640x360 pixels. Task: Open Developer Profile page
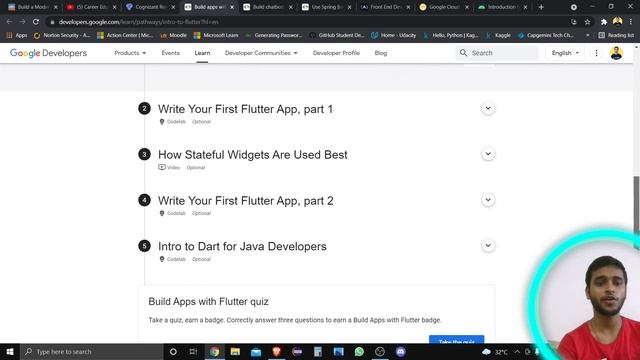click(x=336, y=53)
